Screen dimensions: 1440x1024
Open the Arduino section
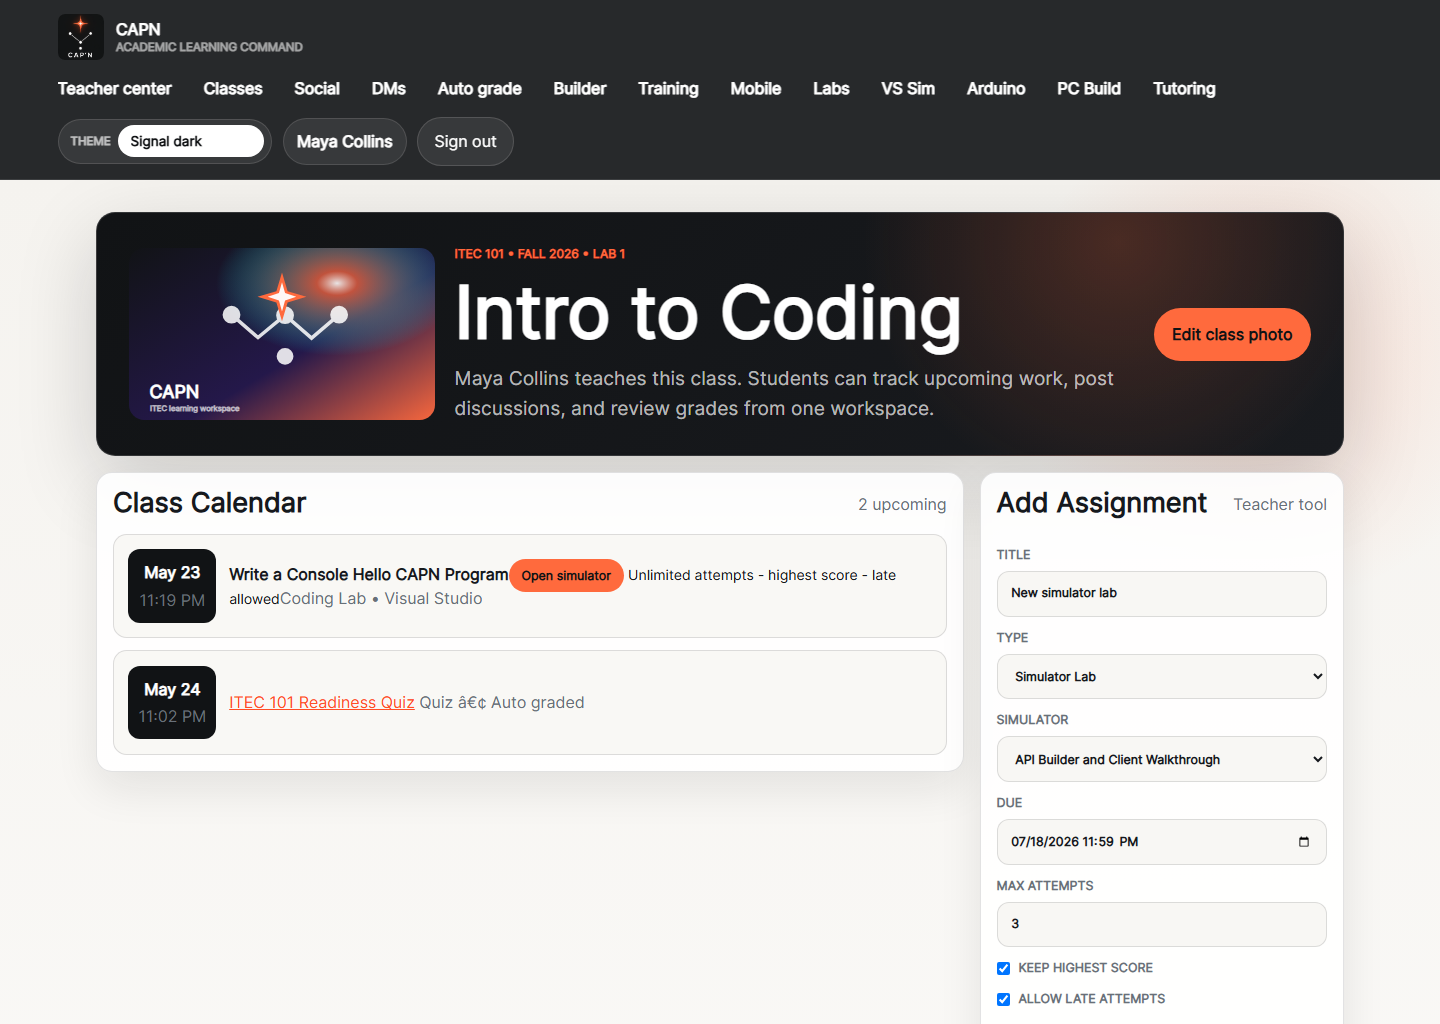[996, 89]
